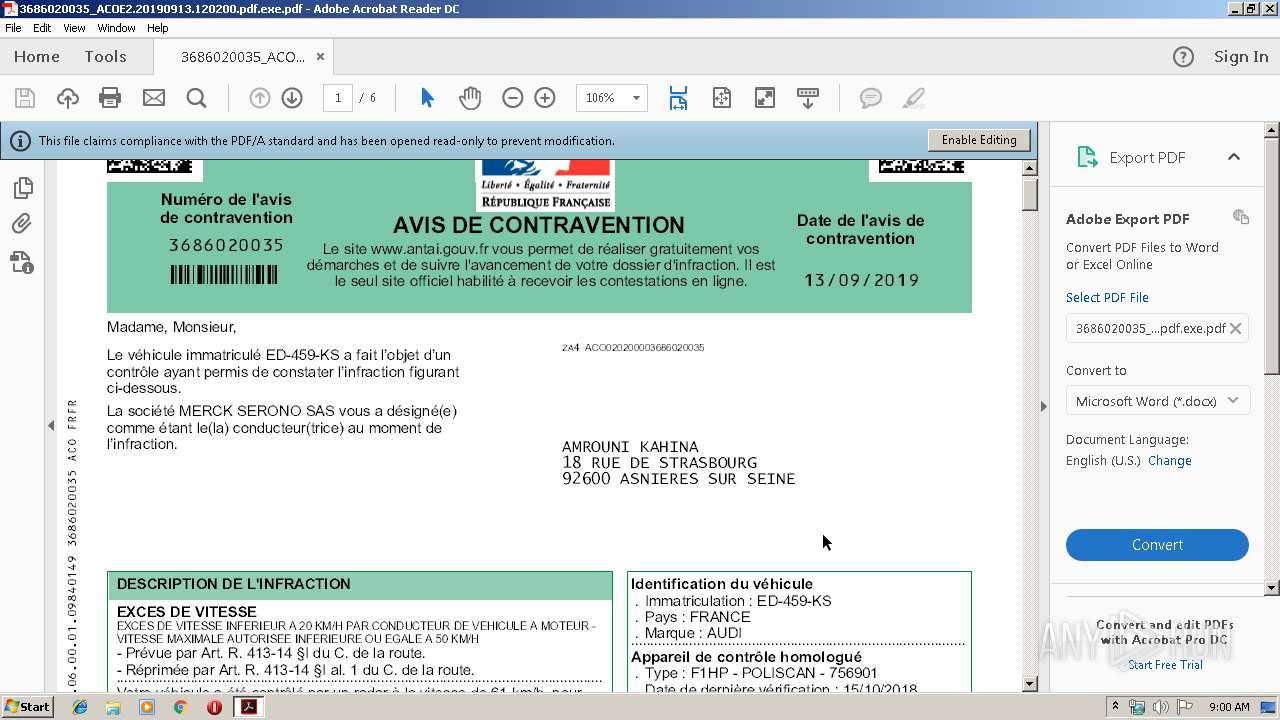Screen dimensions: 1280x720
Task: Open the taskbar file explorer folder
Action: click(113, 707)
